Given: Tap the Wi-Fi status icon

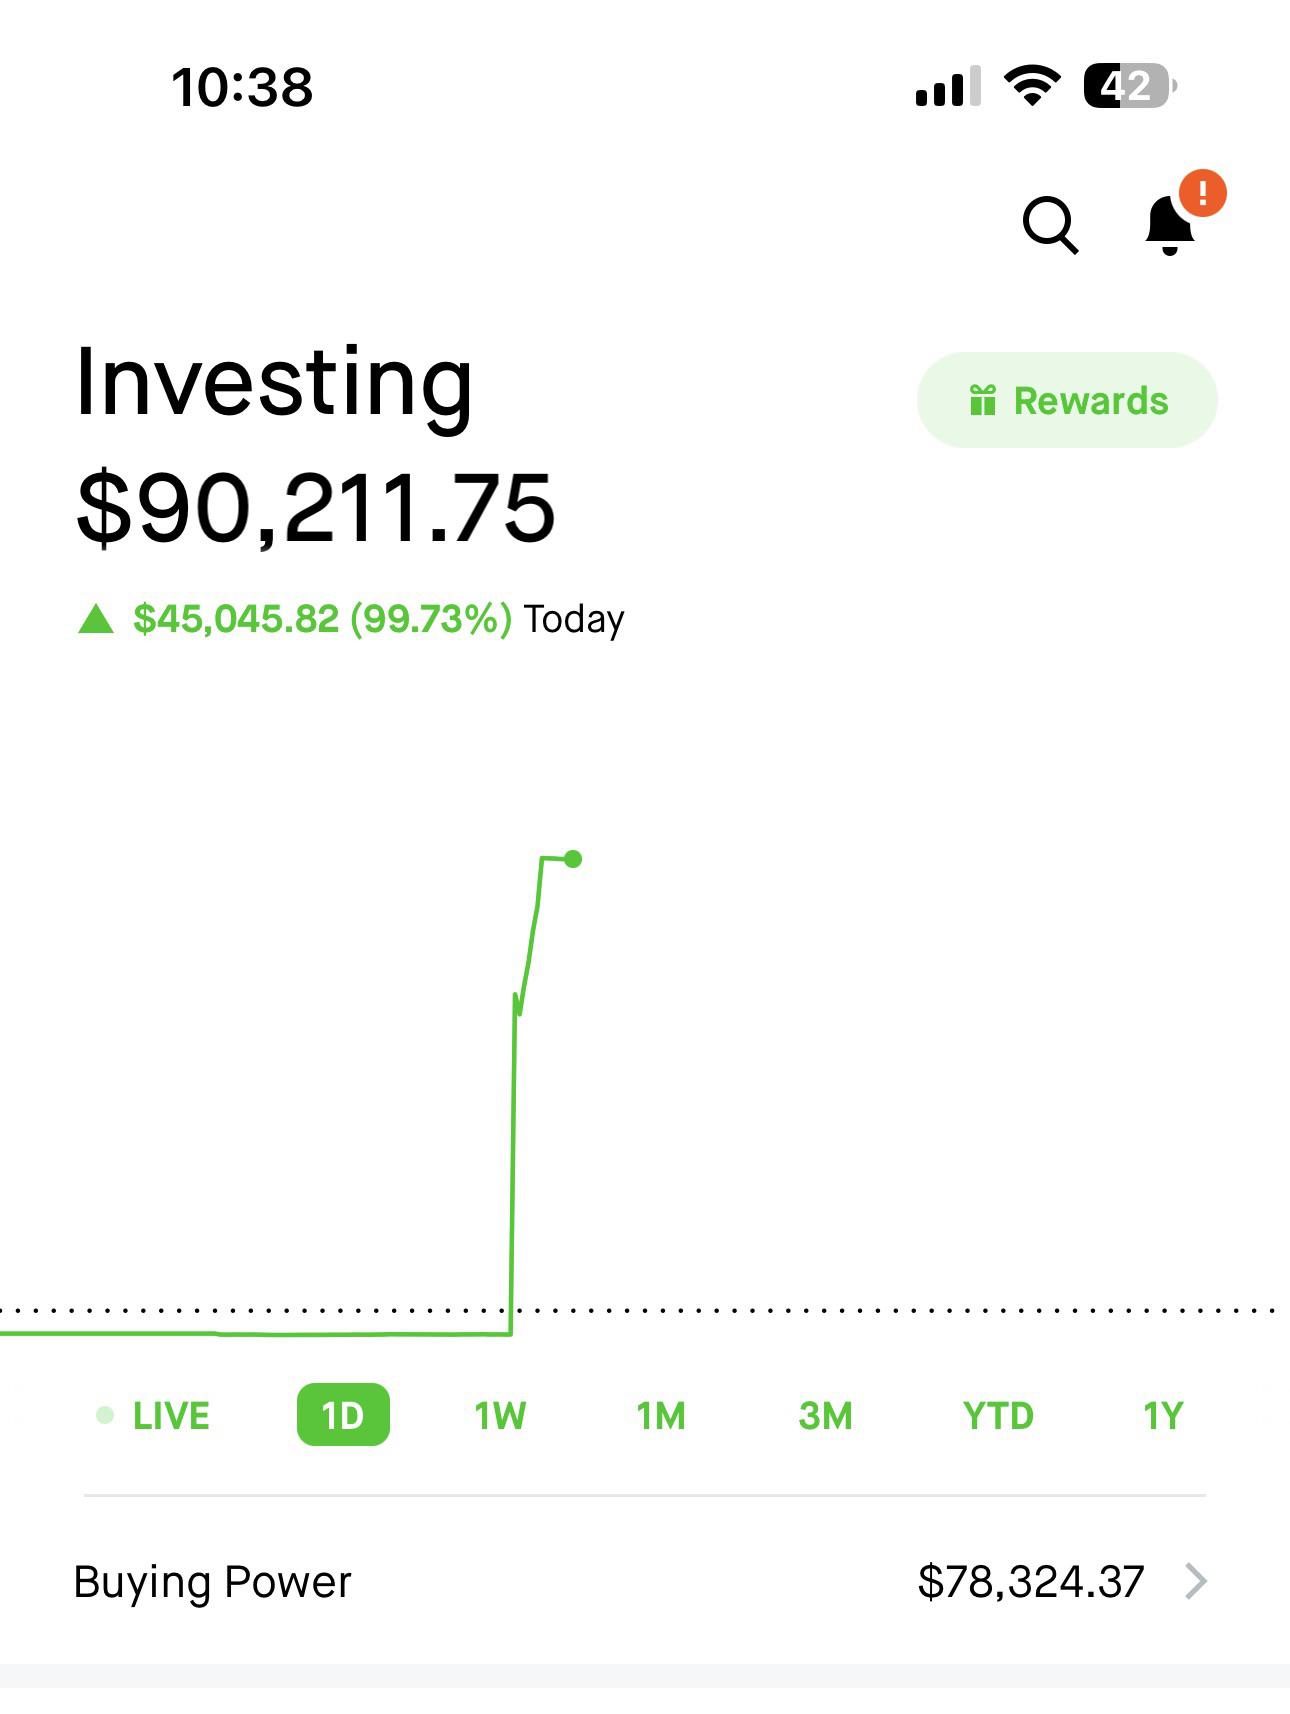Looking at the screenshot, I should point(1032,86).
